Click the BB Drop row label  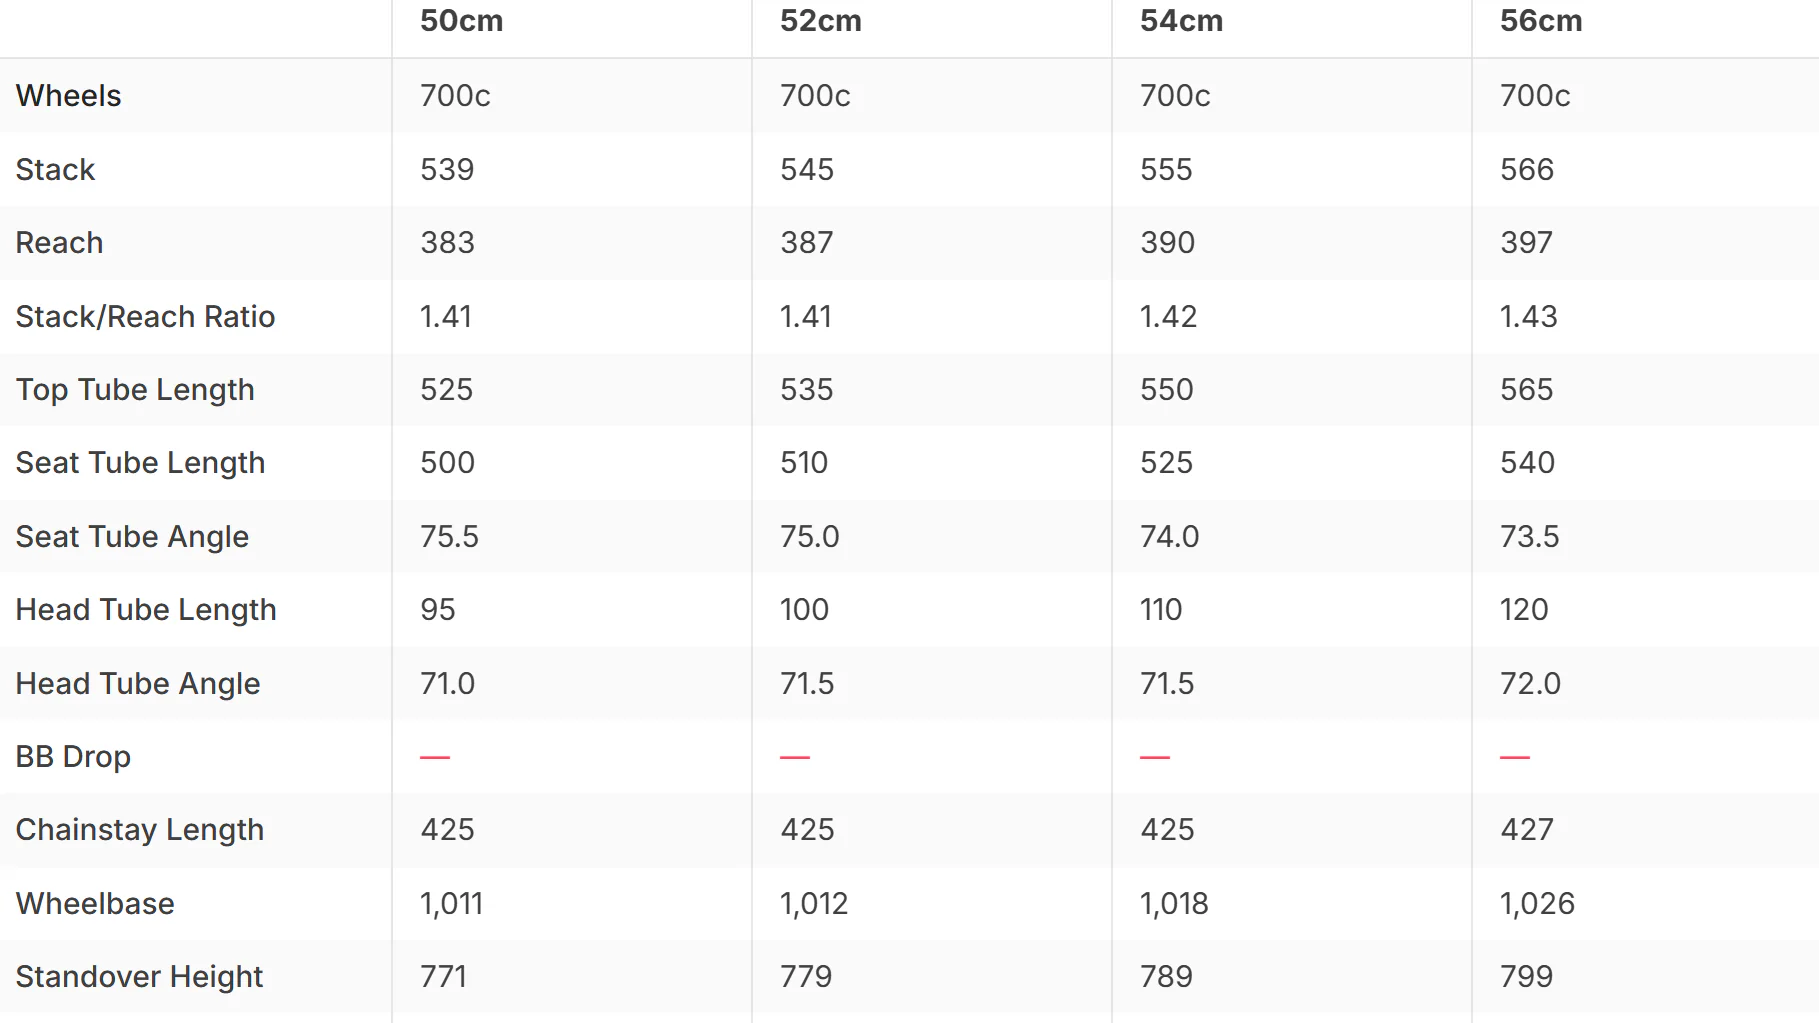click(73, 757)
